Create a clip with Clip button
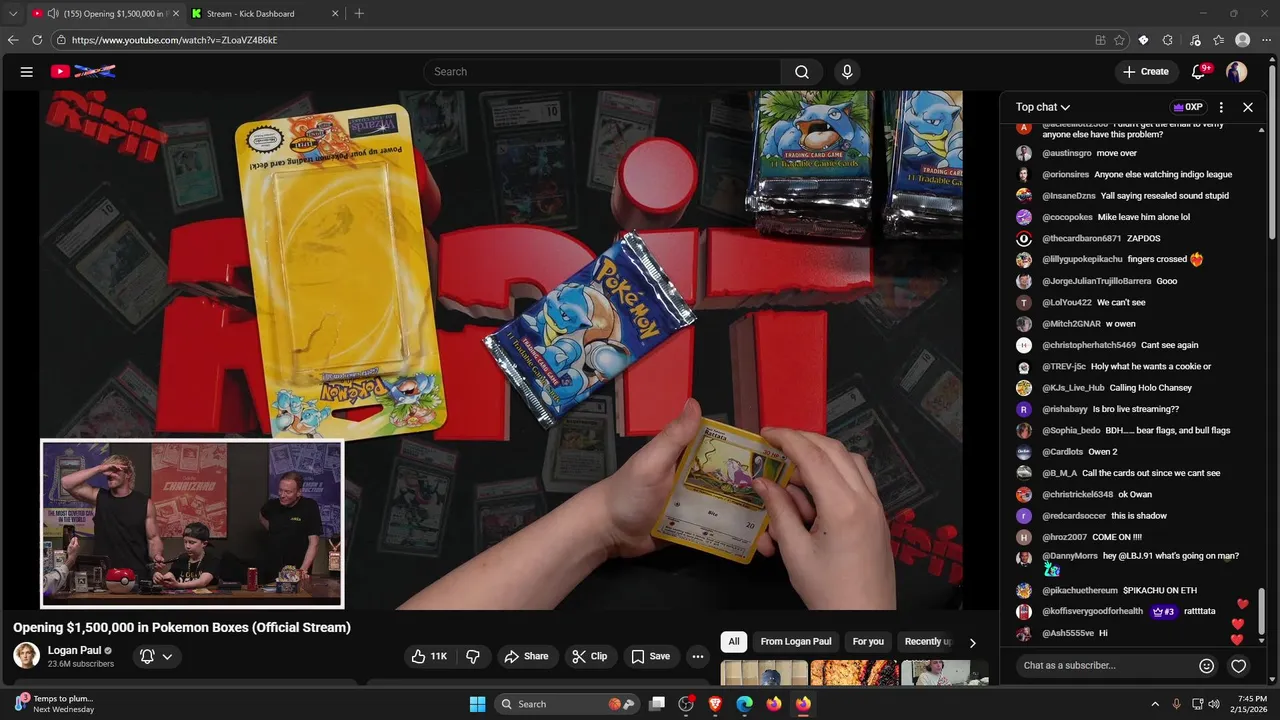Screen dimensions: 1280x720 (x=589, y=656)
